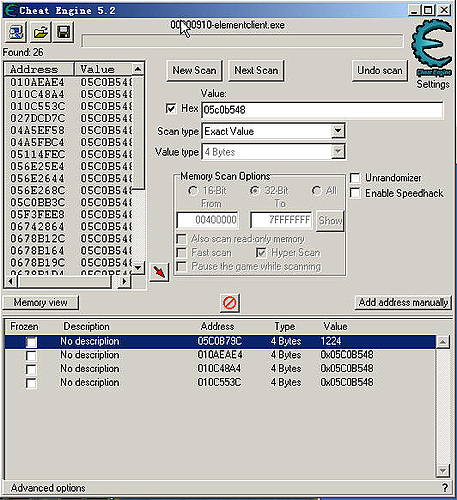Enable the Unrandomizer checkbox
The height and width of the screenshot is (500, 457).
355,178
